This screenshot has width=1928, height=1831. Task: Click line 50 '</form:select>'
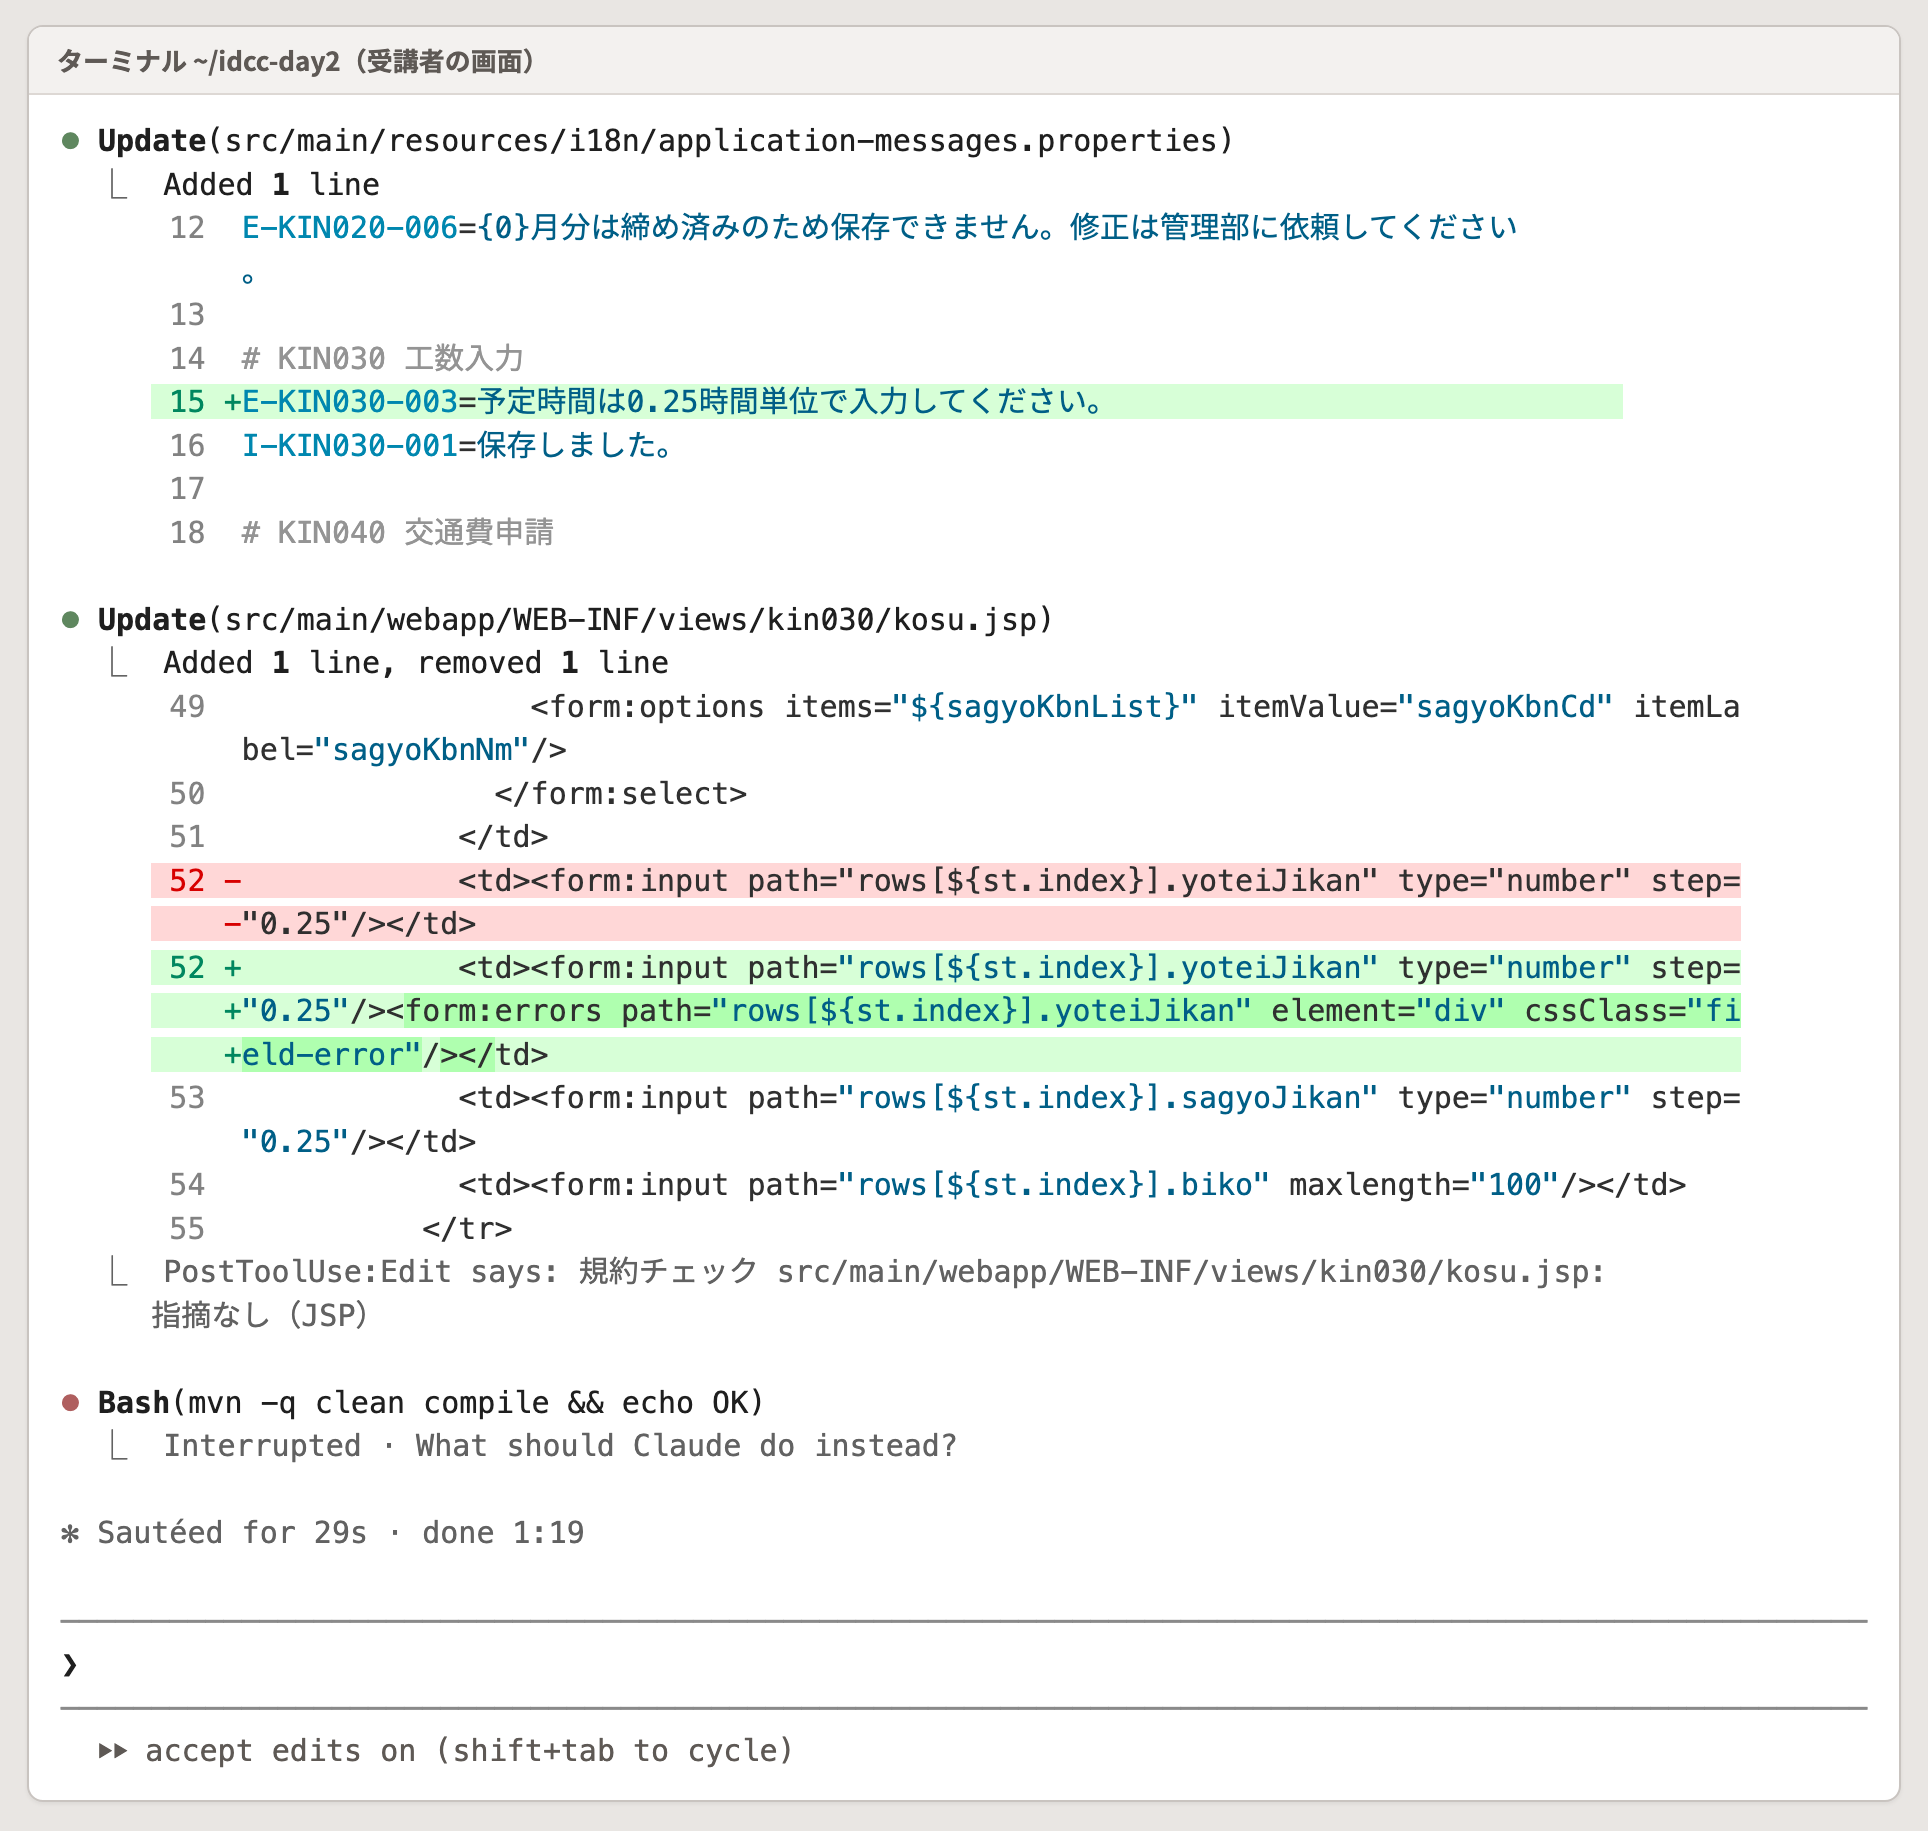coord(621,794)
